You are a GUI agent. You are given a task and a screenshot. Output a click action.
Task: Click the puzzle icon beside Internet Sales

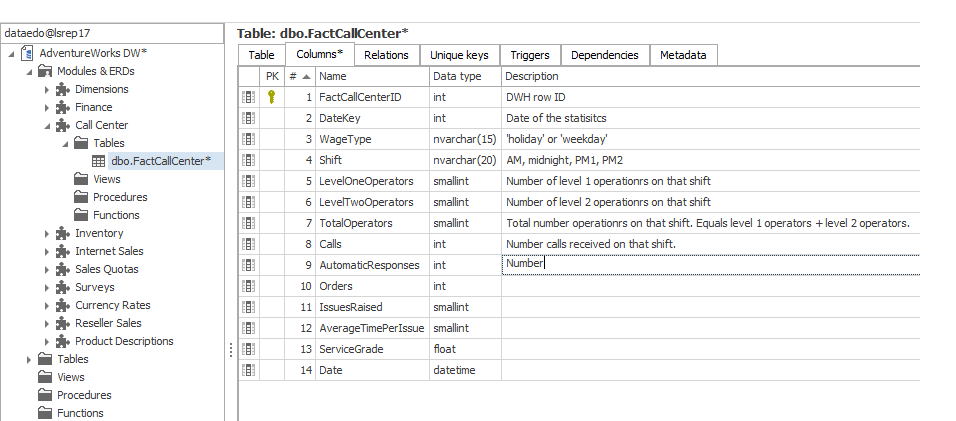tap(63, 252)
